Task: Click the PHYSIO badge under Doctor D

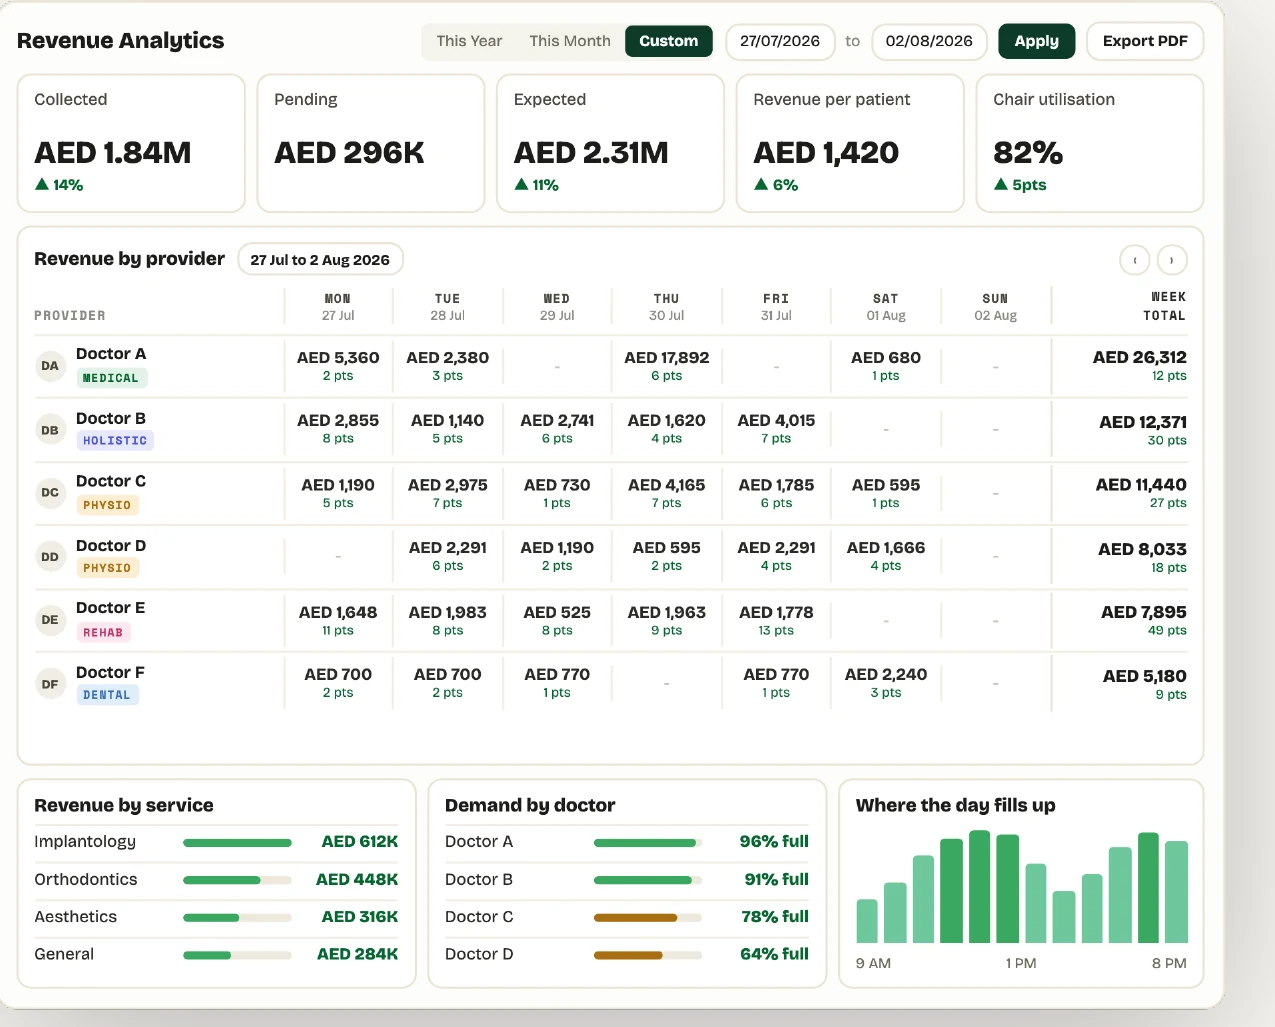Action: coord(107,568)
